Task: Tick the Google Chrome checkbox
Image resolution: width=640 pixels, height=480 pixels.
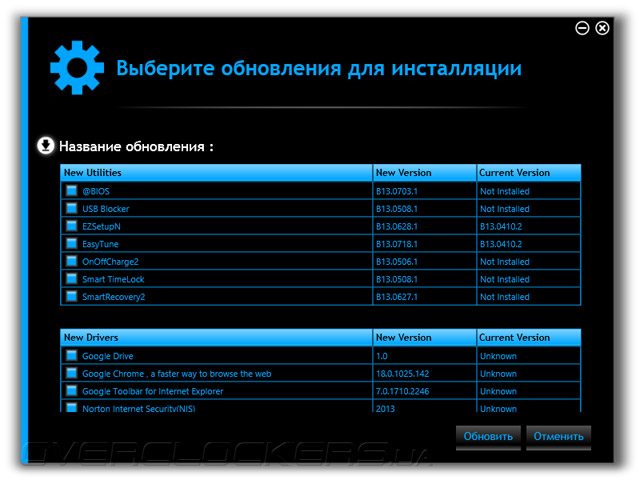Action: pos(72,373)
